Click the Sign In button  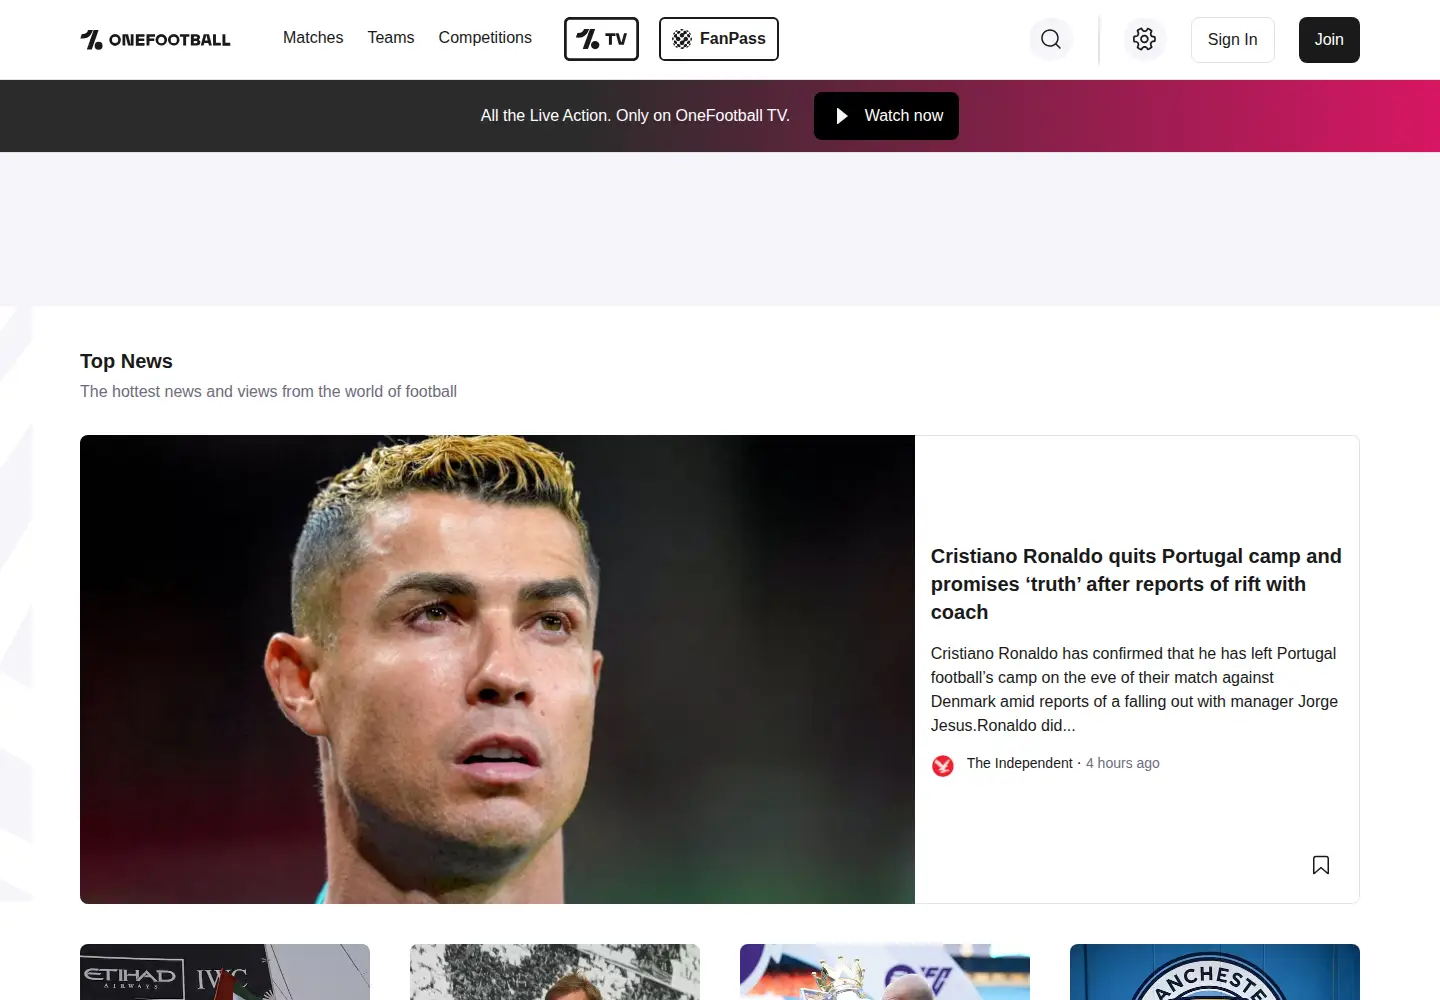1233,40
